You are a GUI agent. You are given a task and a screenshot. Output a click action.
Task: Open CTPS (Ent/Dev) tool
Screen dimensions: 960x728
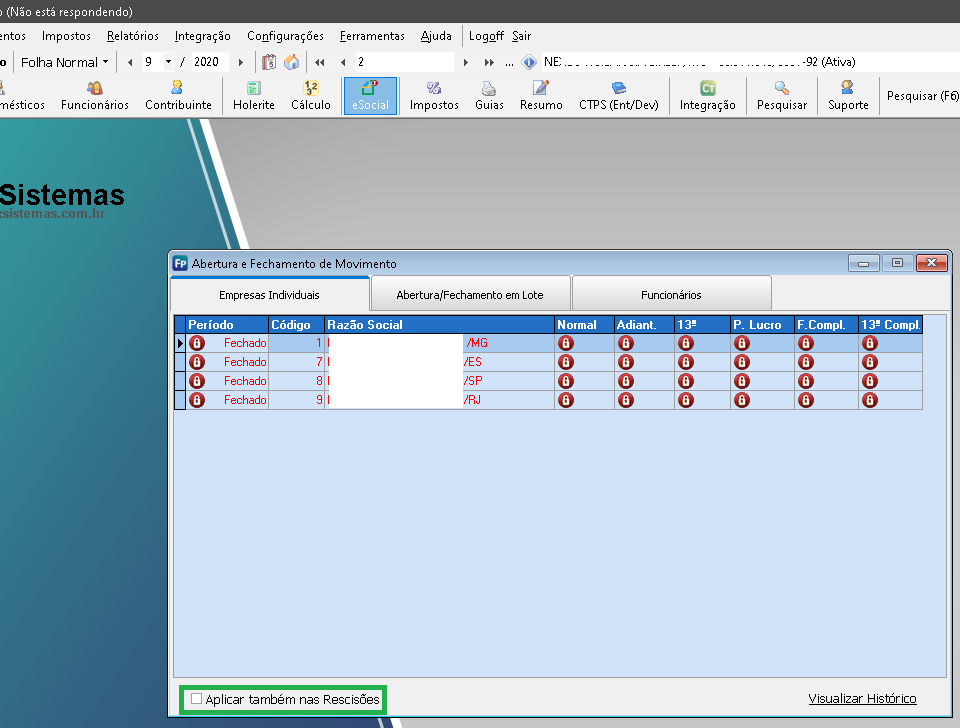(618, 96)
